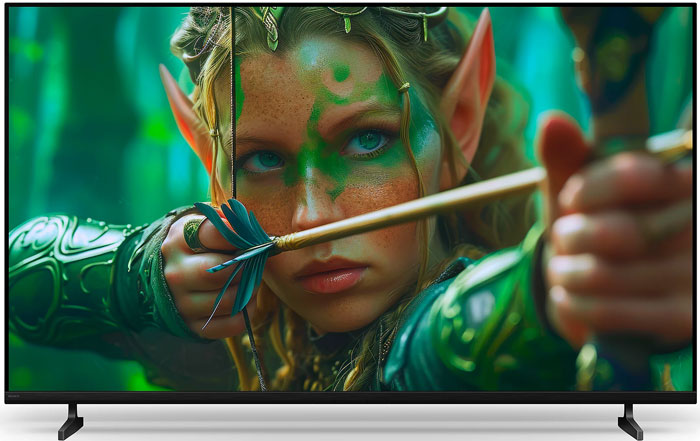
Task: Click the TV's right stand foot
Action: pos(629,421)
